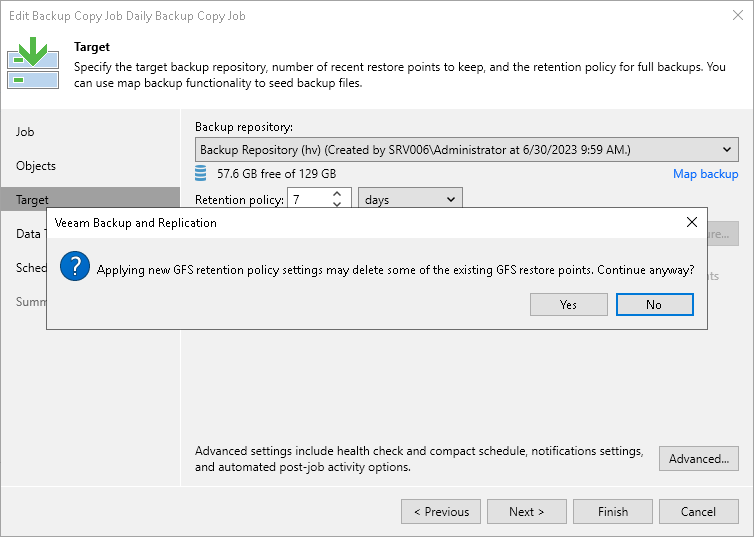
Task: Click the 57.6 GB free of 129 GB text
Action: 276,174
